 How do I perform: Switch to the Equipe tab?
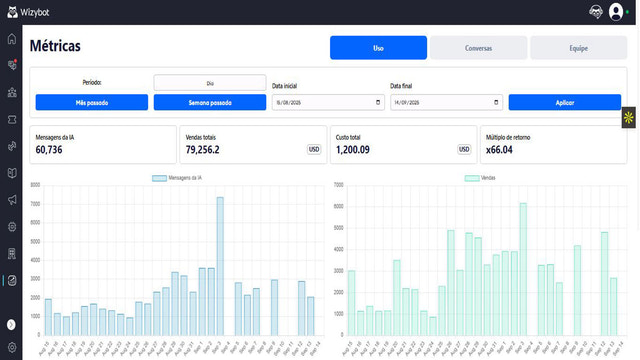tap(578, 48)
